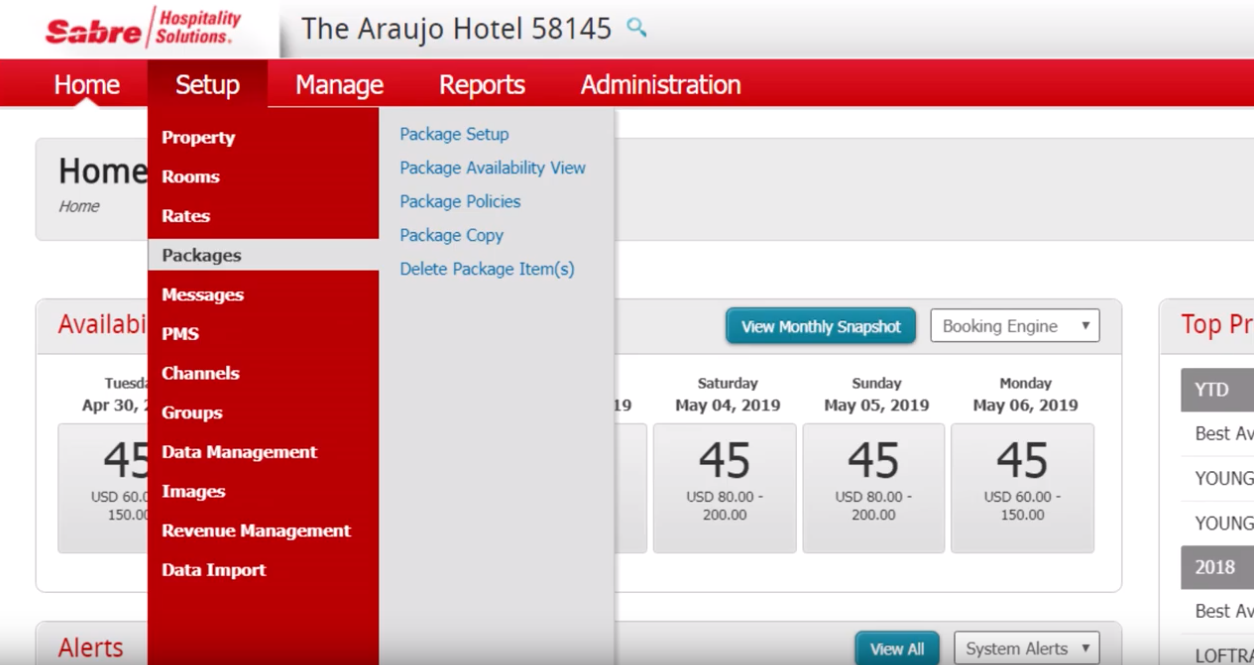Image resolution: width=1254 pixels, height=665 pixels.
Task: Expand the Booking Engine dropdown
Action: click(x=1015, y=326)
